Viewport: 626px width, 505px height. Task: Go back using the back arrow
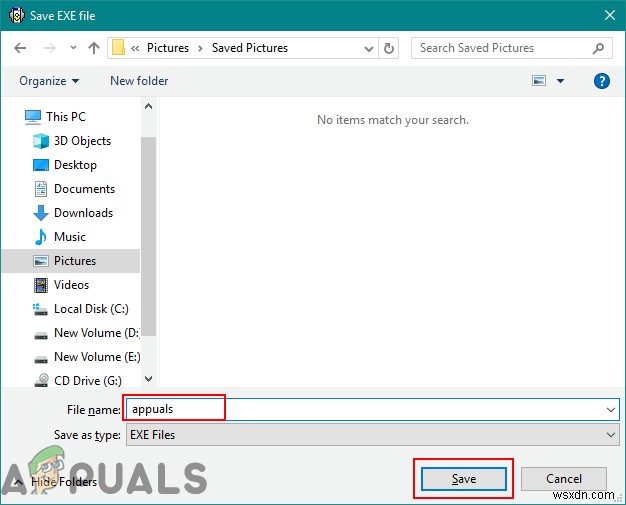[x=20, y=48]
